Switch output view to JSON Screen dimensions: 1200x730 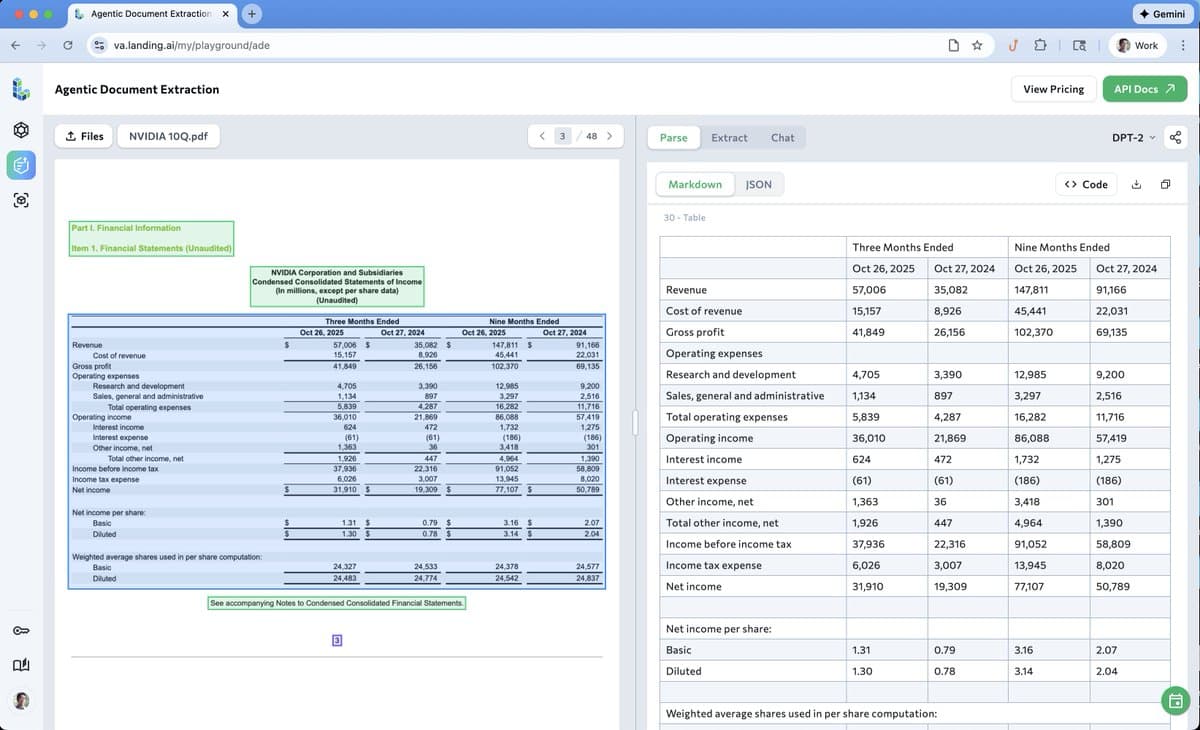pos(759,184)
